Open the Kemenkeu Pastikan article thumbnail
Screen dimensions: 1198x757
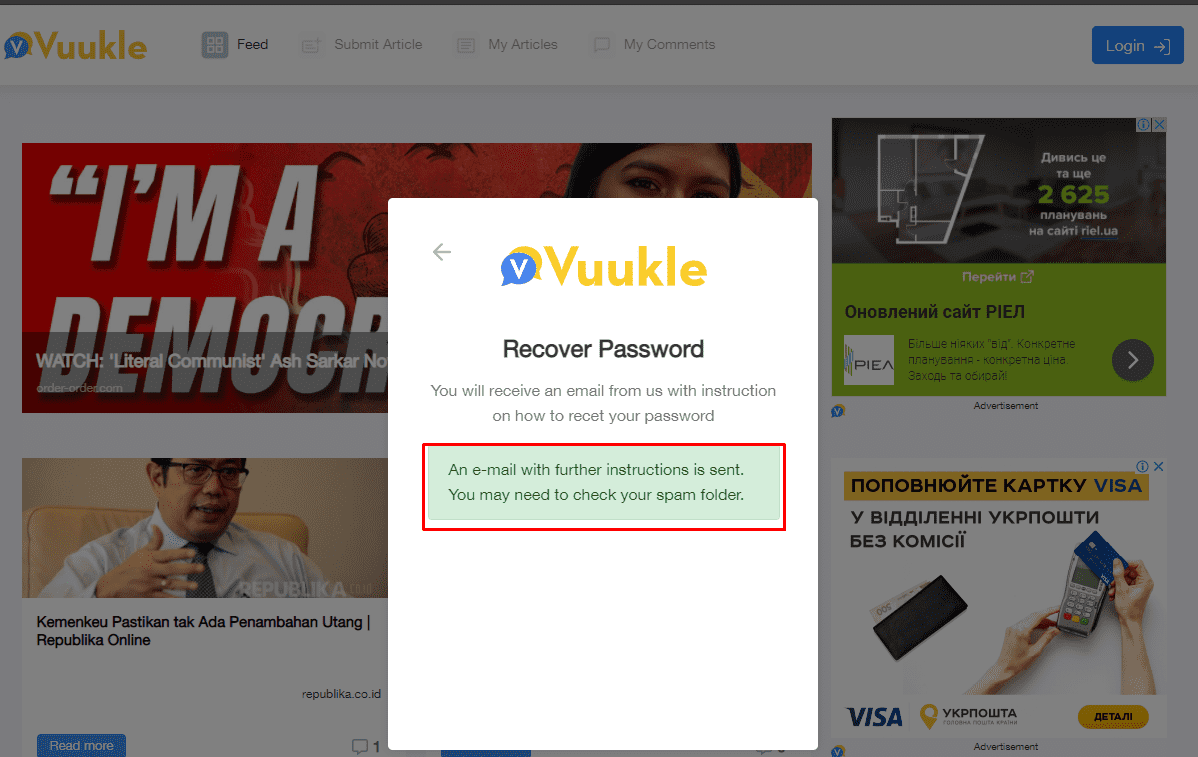point(205,528)
